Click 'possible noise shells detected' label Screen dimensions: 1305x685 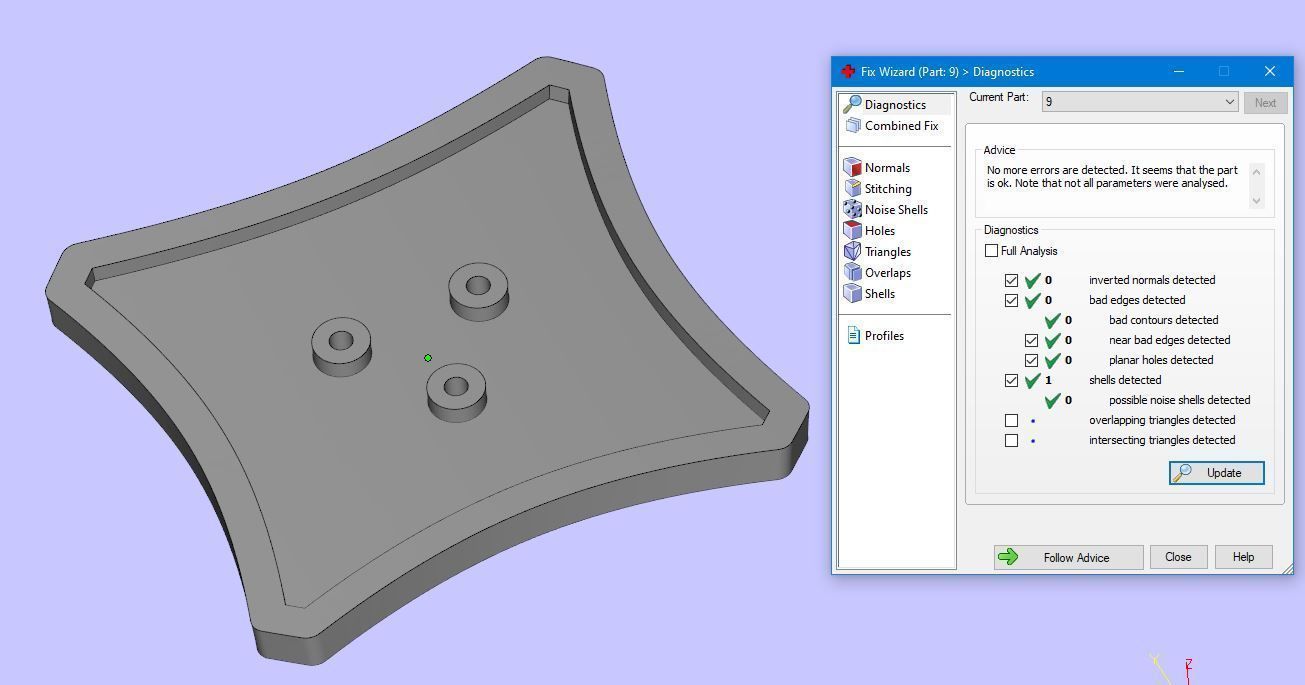(x=1179, y=400)
